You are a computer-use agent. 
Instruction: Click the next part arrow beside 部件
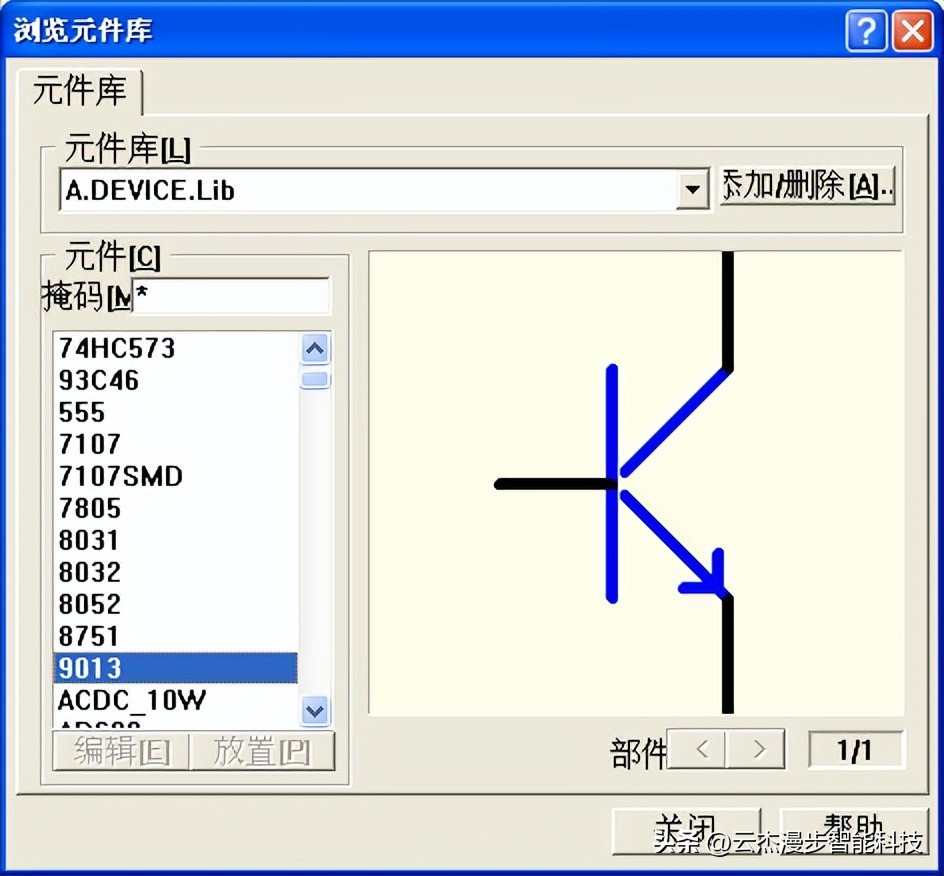click(x=757, y=749)
